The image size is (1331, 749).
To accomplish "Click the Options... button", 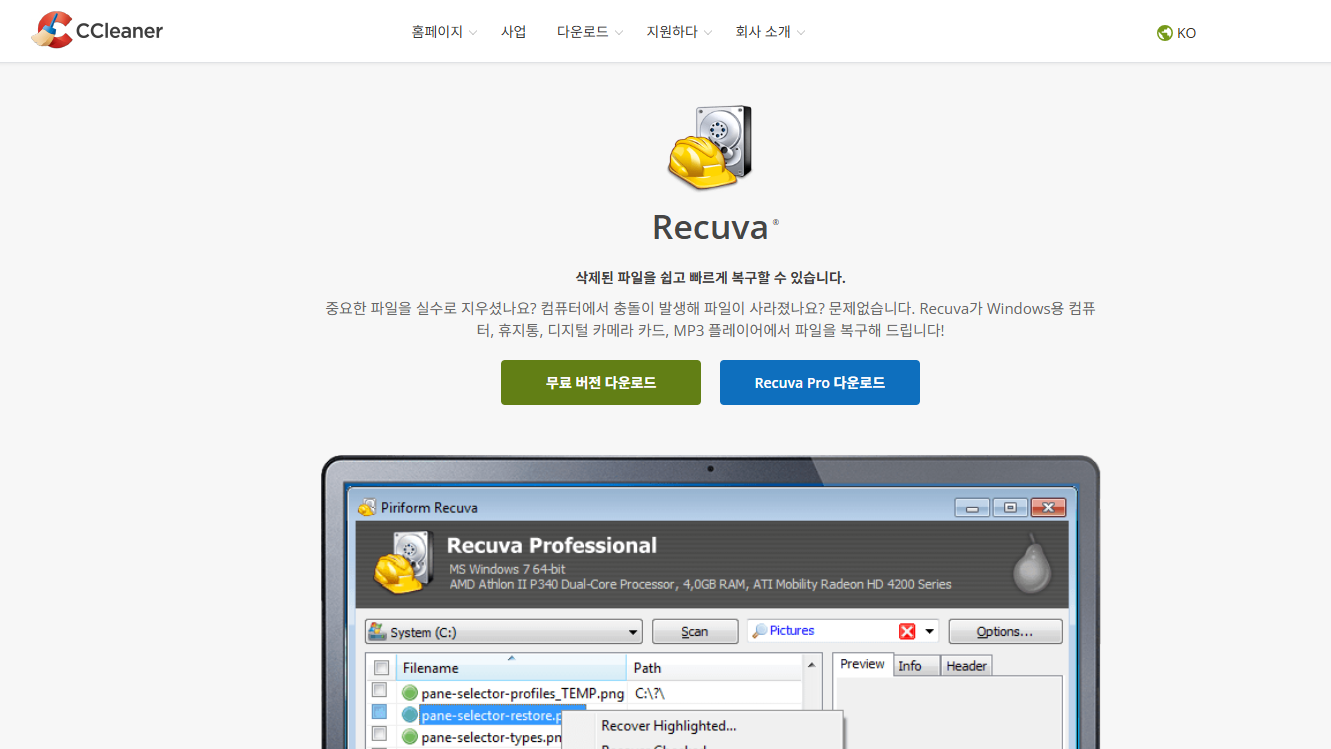I will pyautogui.click(x=1005, y=632).
